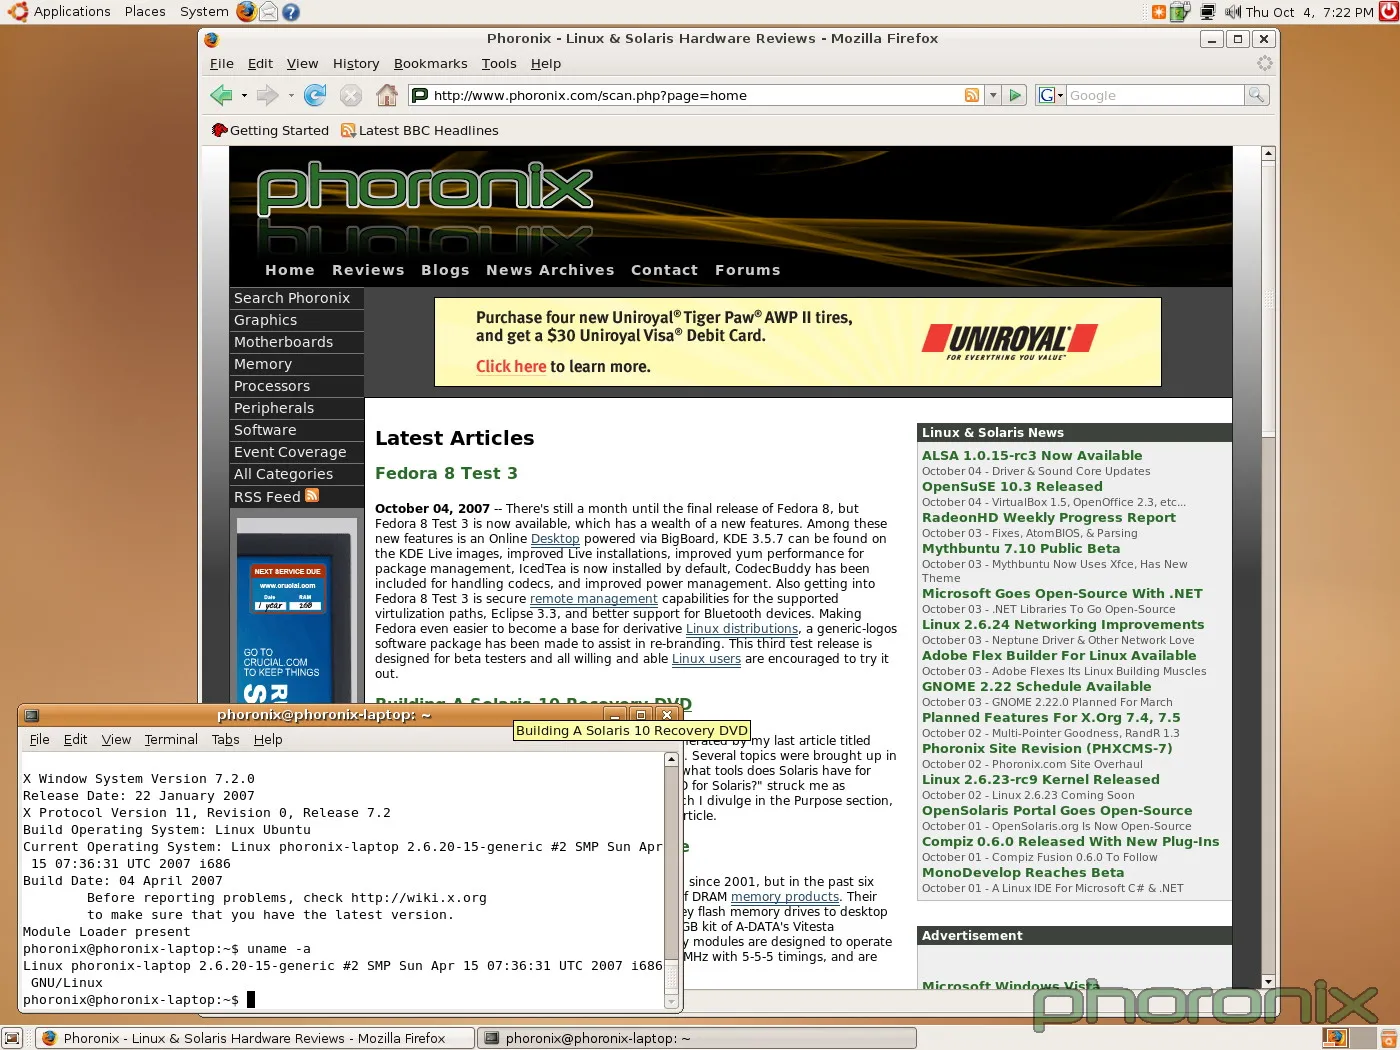Click the orange RSS icon beside RSS Feed

[x=312, y=495]
